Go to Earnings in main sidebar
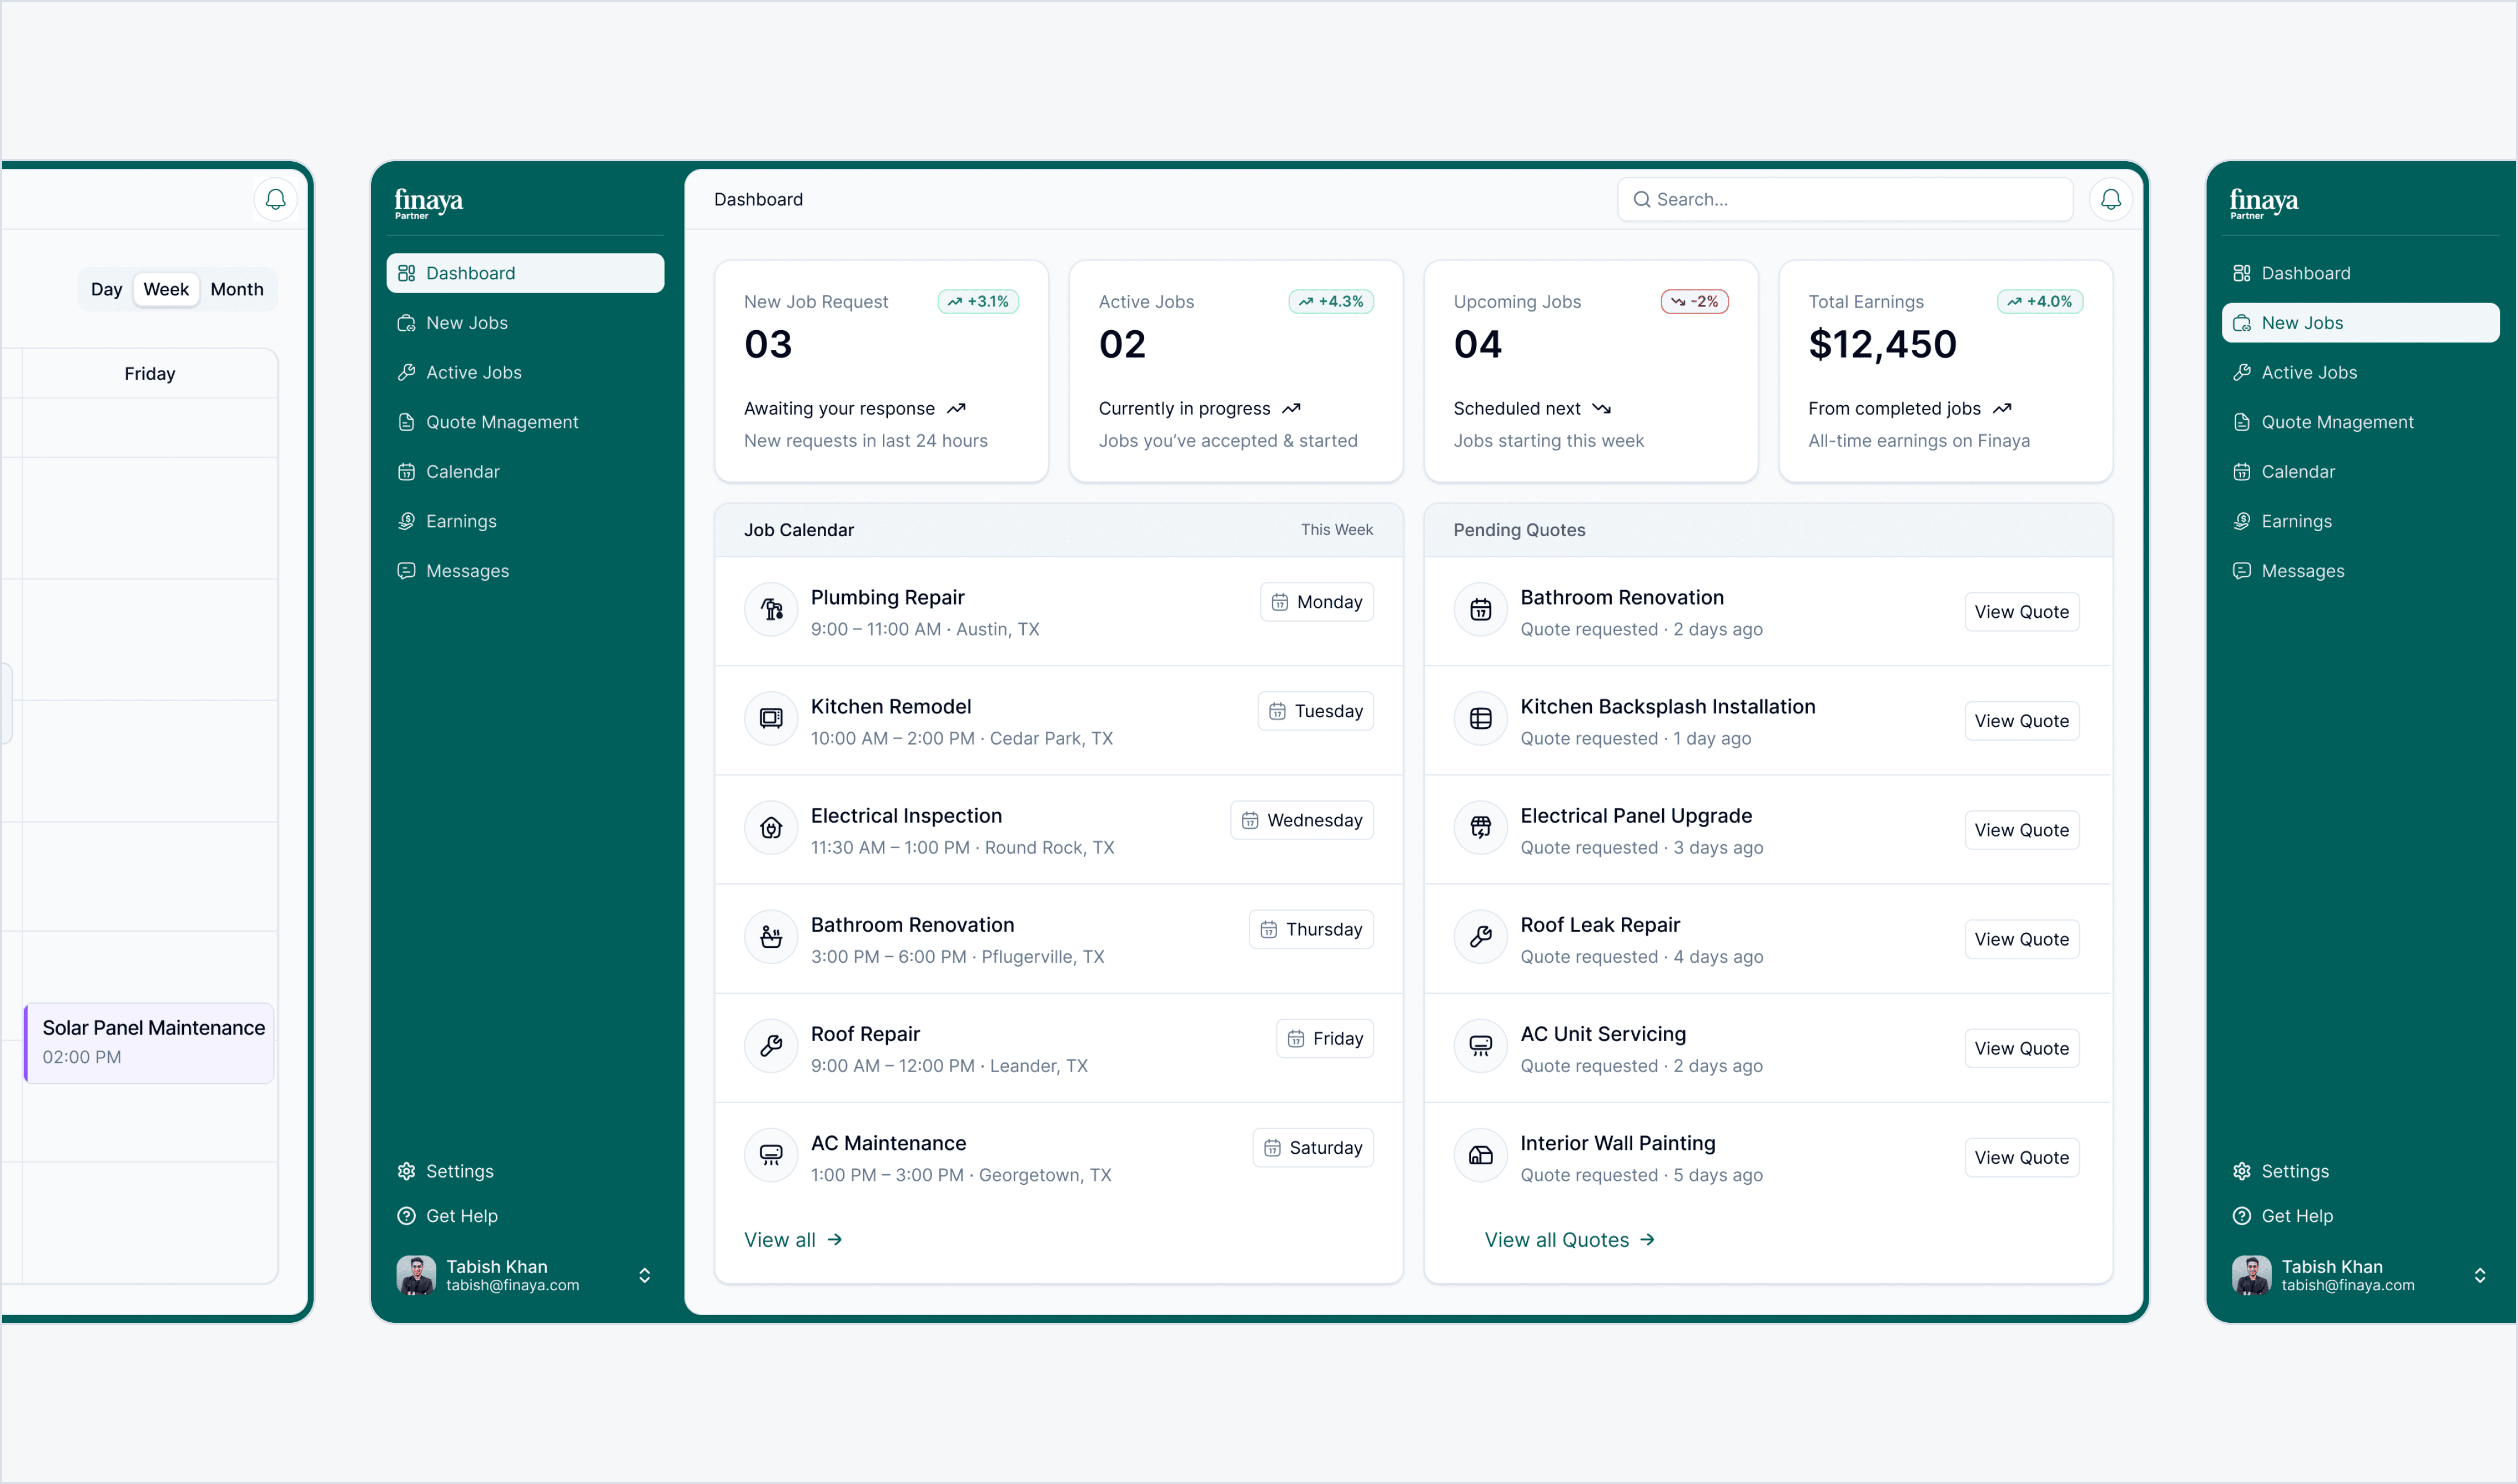Image resolution: width=2518 pixels, height=1484 pixels. 461,521
